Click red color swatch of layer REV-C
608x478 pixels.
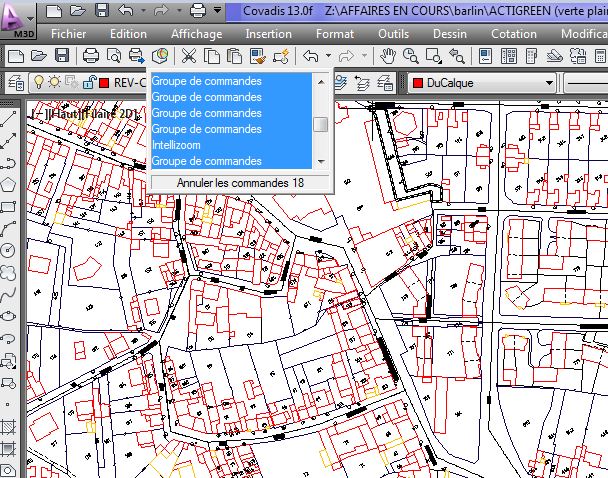[104, 83]
